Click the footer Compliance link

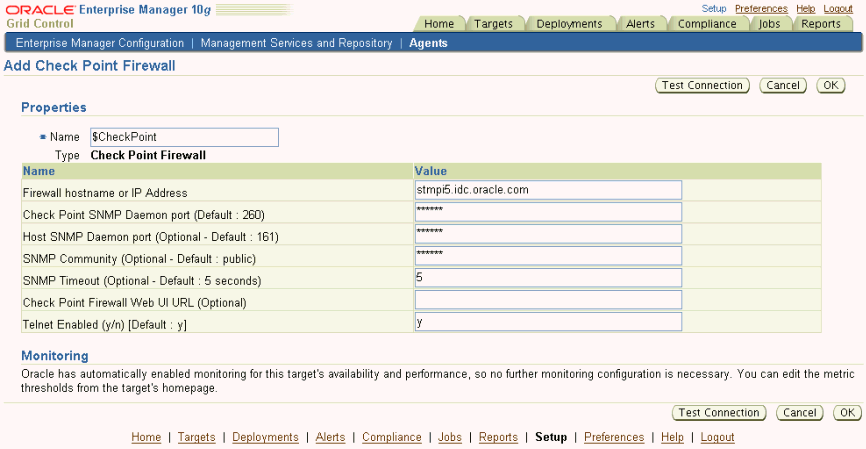coord(392,437)
